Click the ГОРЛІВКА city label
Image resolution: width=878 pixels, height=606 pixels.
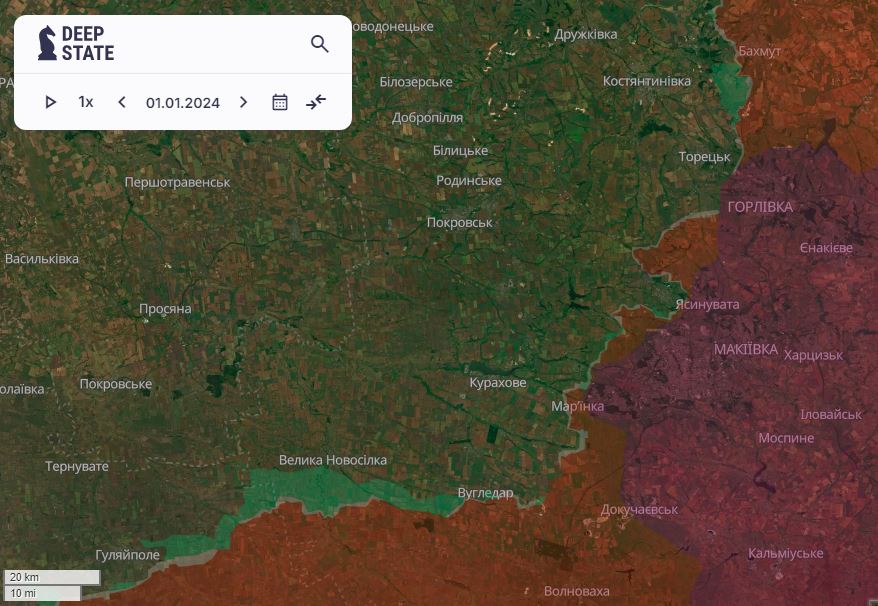click(x=760, y=207)
